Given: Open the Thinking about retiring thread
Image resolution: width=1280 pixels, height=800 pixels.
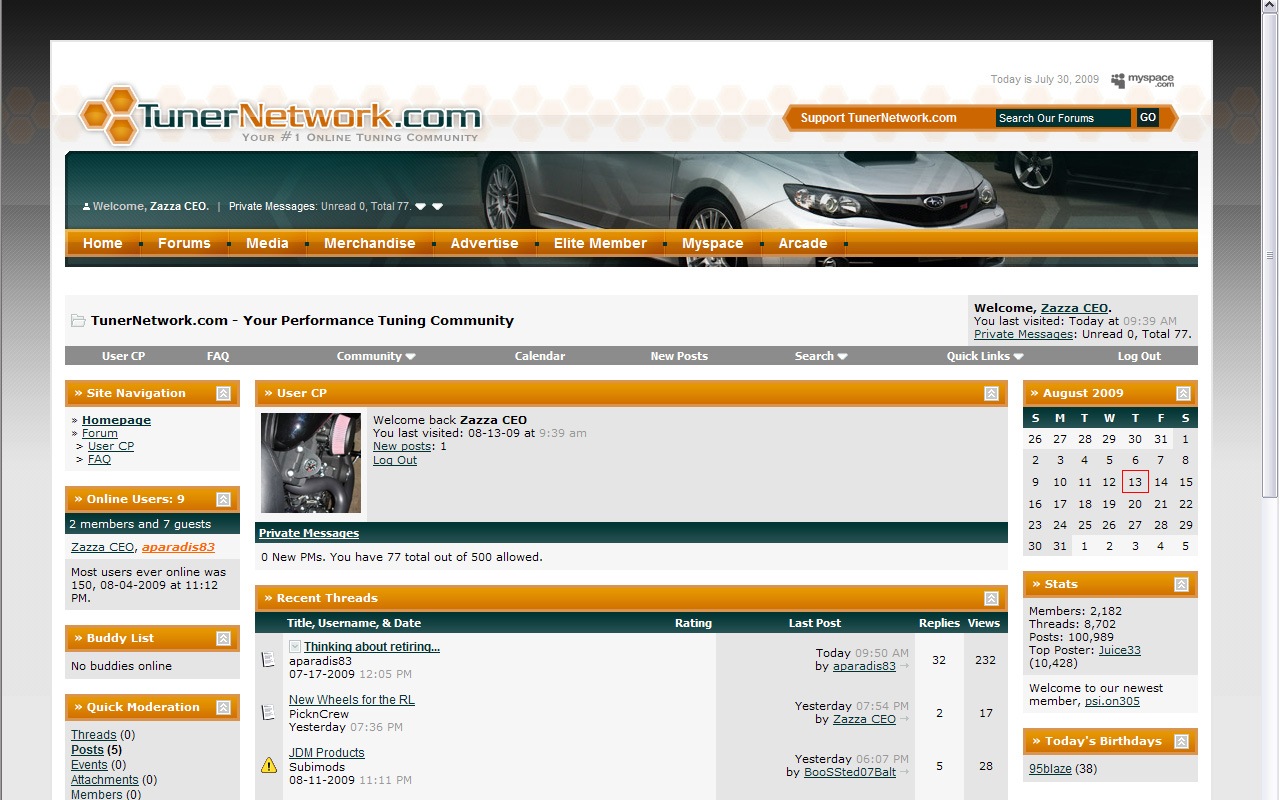Looking at the screenshot, I should tap(372, 647).
